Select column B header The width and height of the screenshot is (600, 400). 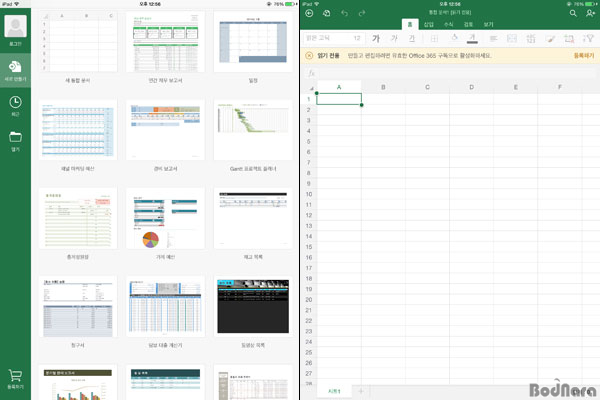click(x=383, y=87)
